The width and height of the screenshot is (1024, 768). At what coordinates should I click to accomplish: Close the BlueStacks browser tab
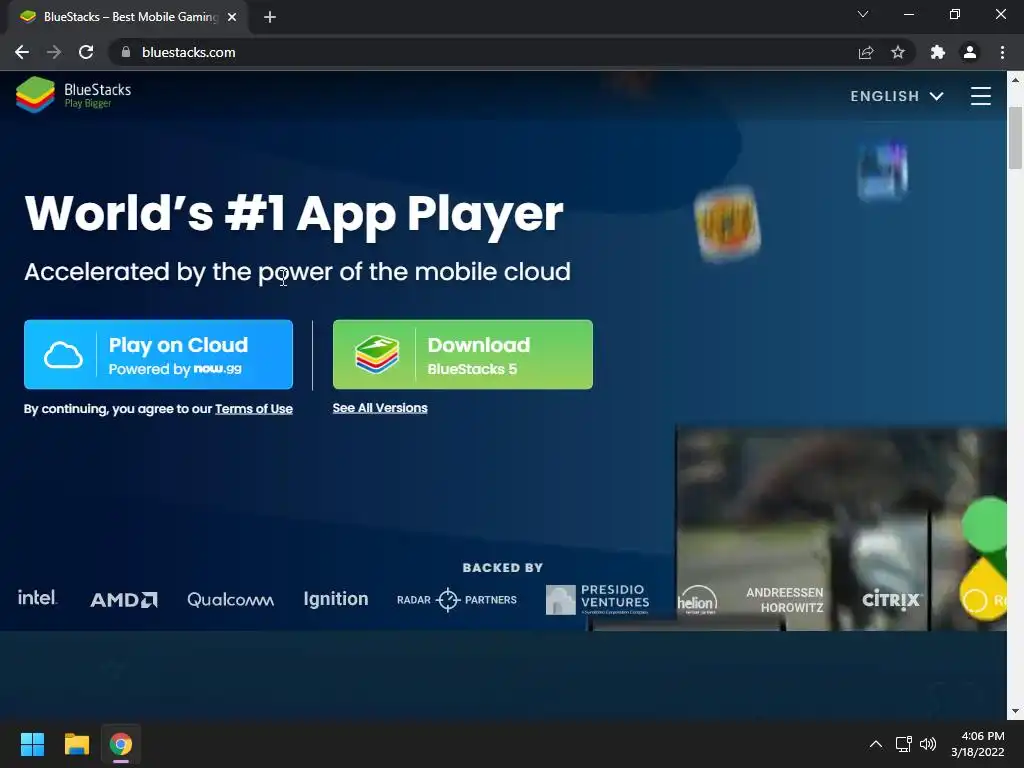click(232, 17)
